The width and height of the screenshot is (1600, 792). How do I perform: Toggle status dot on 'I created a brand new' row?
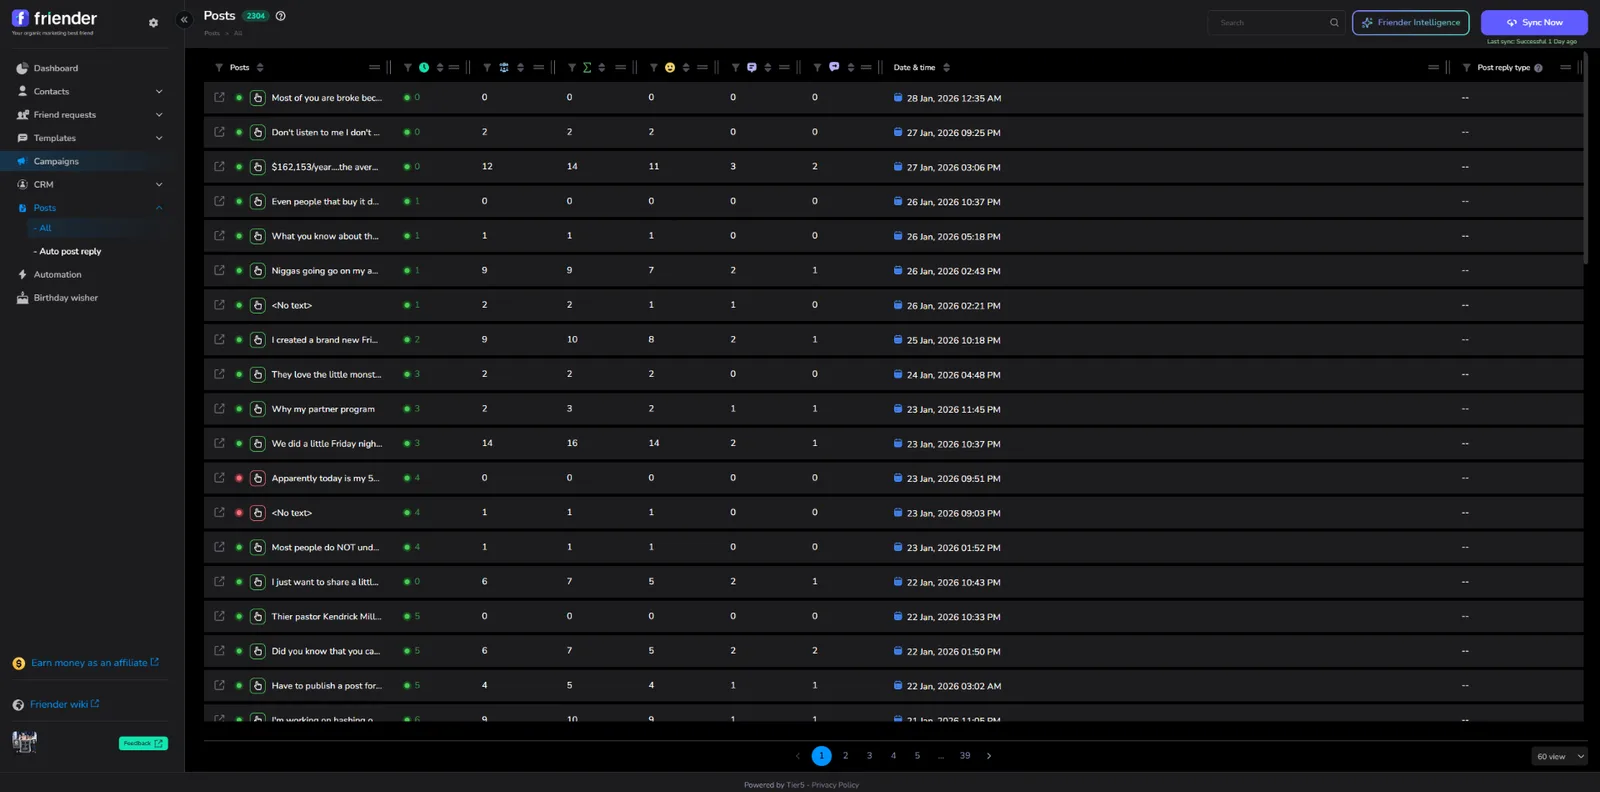pos(239,340)
